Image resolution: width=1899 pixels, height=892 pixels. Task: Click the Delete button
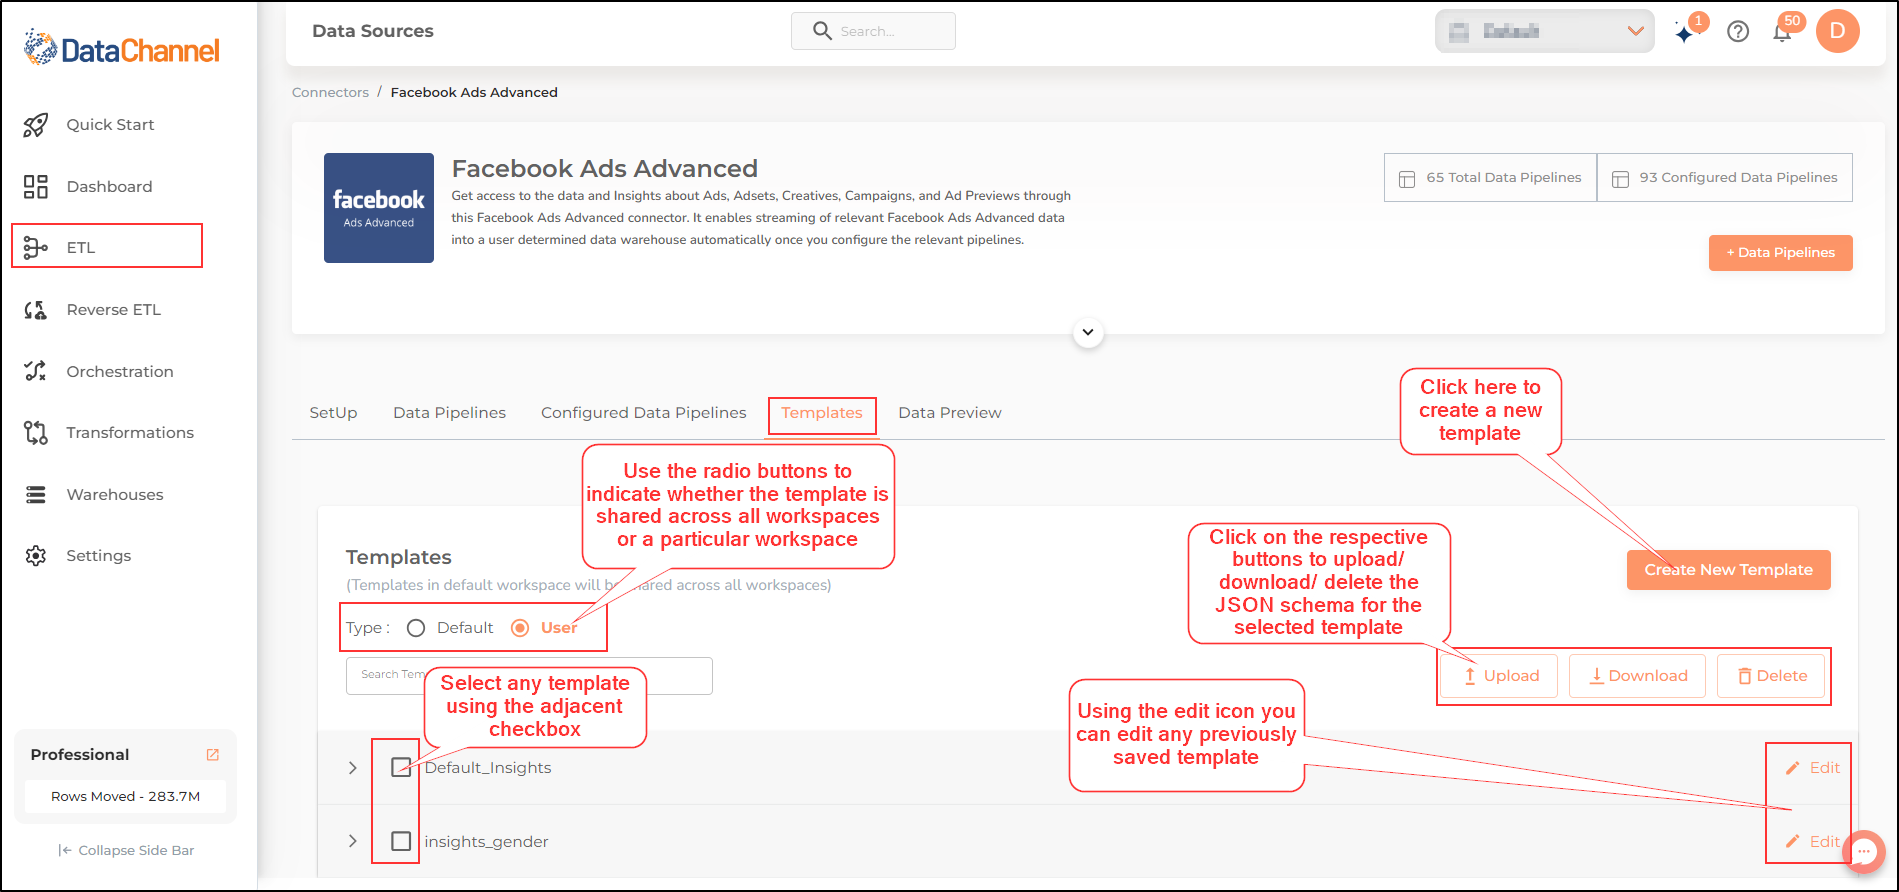(1771, 676)
